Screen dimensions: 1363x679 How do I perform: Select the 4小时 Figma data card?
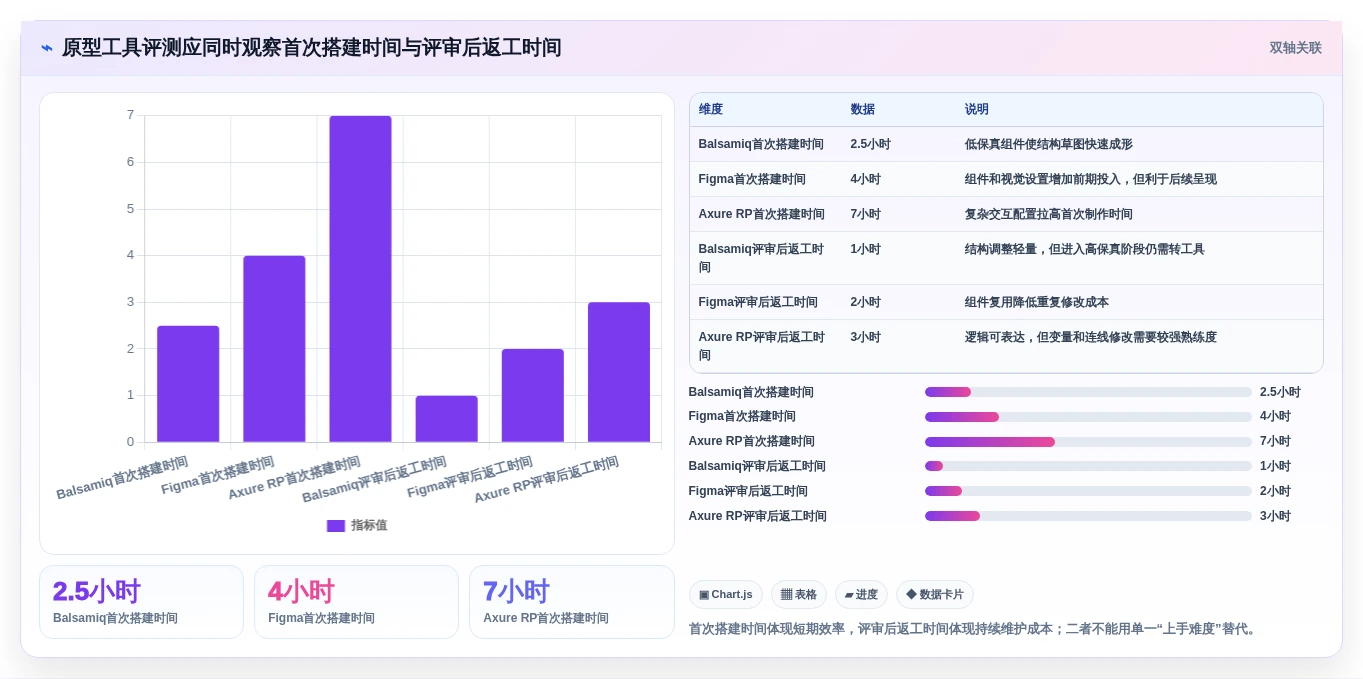coord(356,602)
